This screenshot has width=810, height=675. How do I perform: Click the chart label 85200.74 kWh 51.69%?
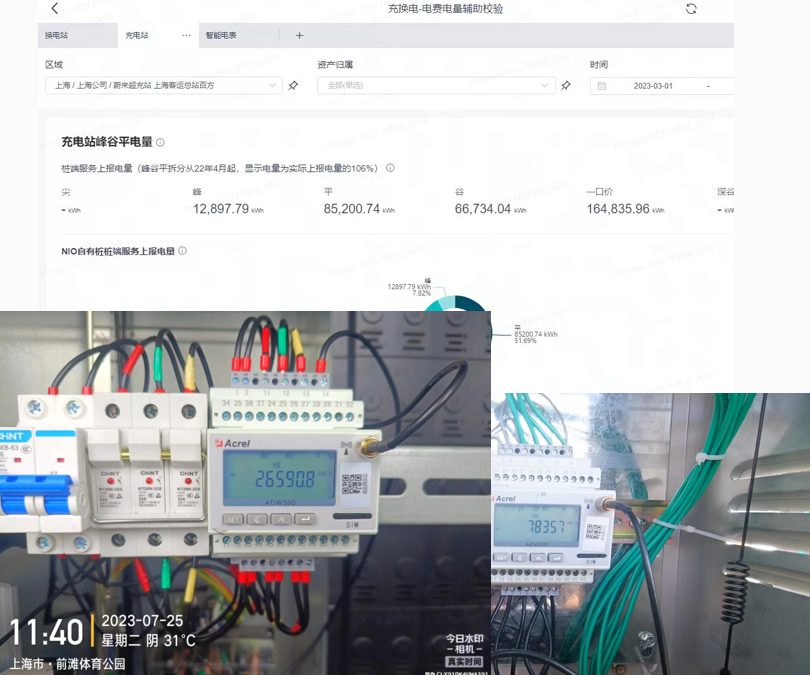[536, 334]
